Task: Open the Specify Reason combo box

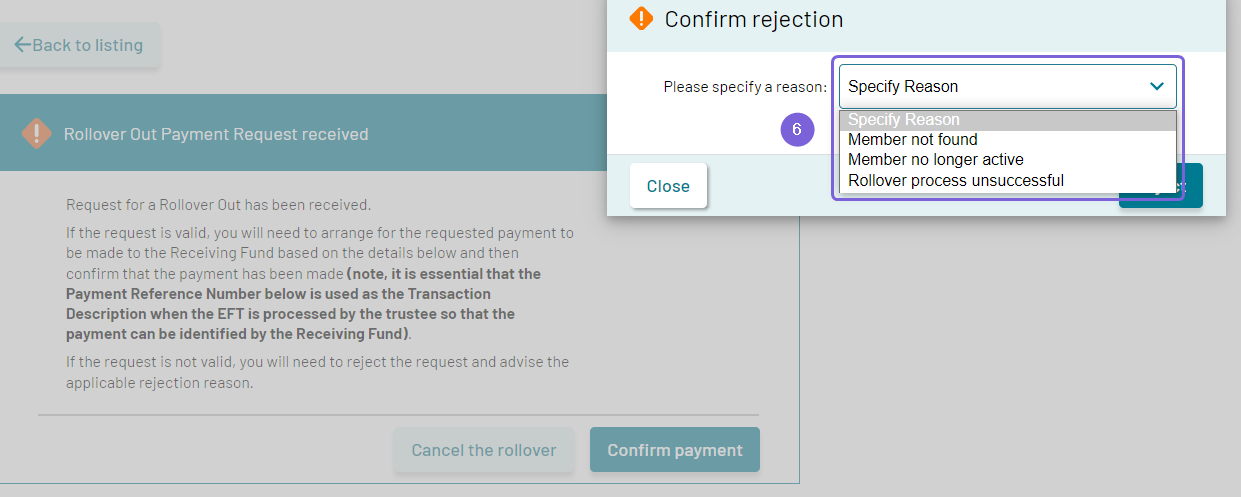Action: 1008,87
